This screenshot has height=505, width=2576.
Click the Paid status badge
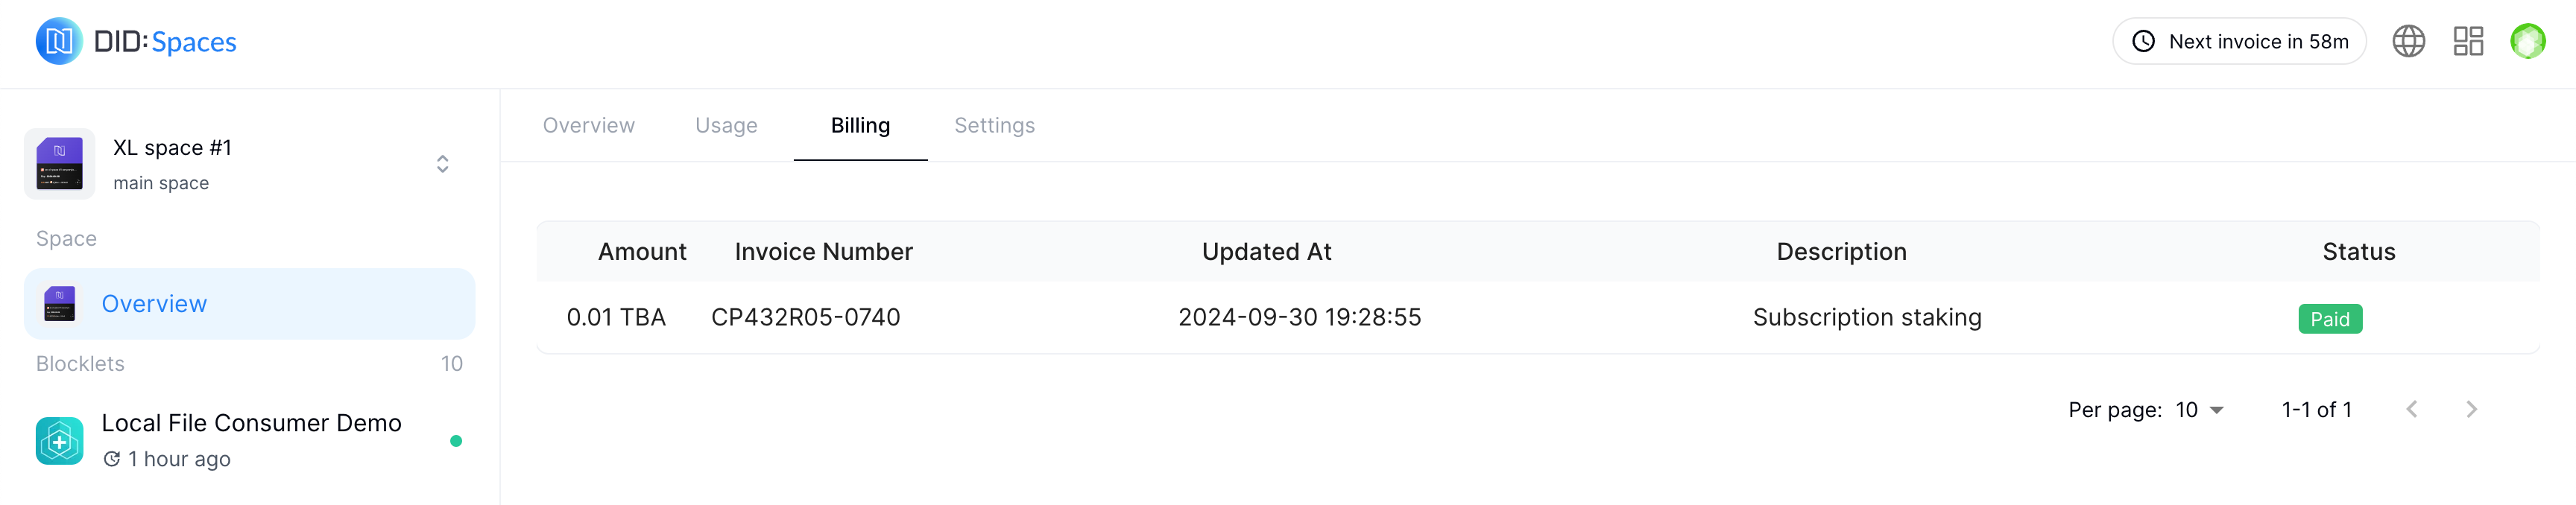[x=2329, y=319]
